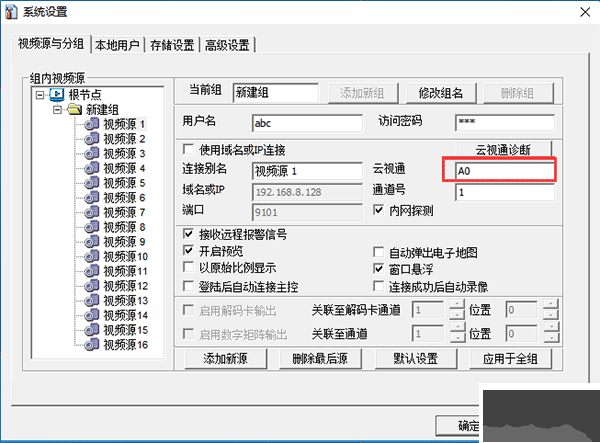Click the camera icon of 视频源12
This screenshot has height=443, width=600.
click(x=92, y=286)
